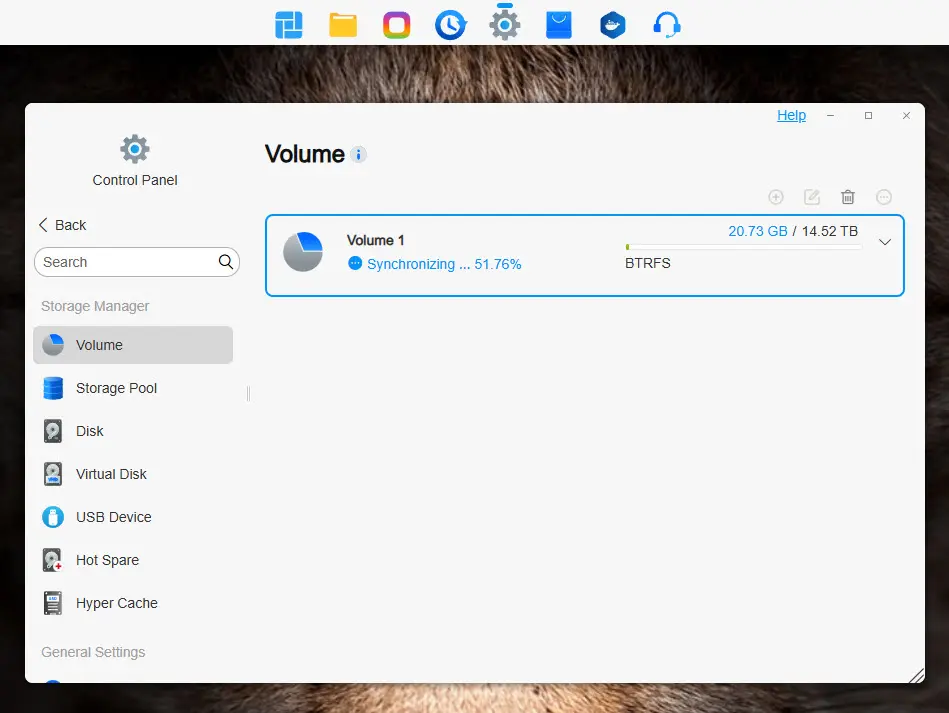Open Hyper Cache section
Viewport: 949px width, 713px height.
133,603
